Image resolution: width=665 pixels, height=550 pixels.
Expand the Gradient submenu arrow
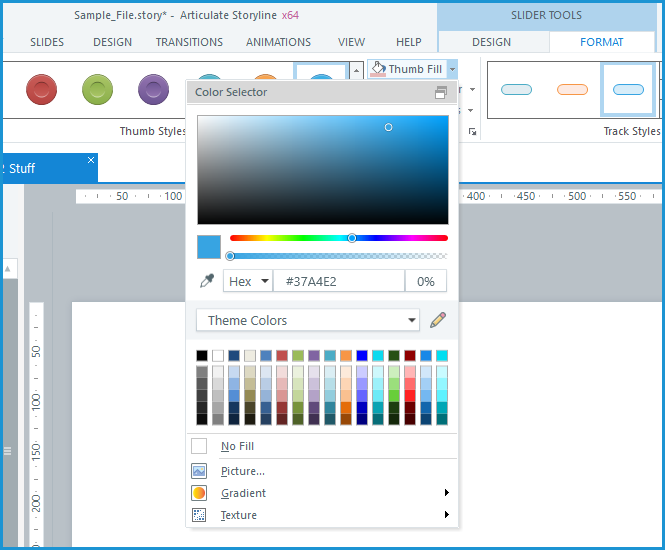point(446,492)
